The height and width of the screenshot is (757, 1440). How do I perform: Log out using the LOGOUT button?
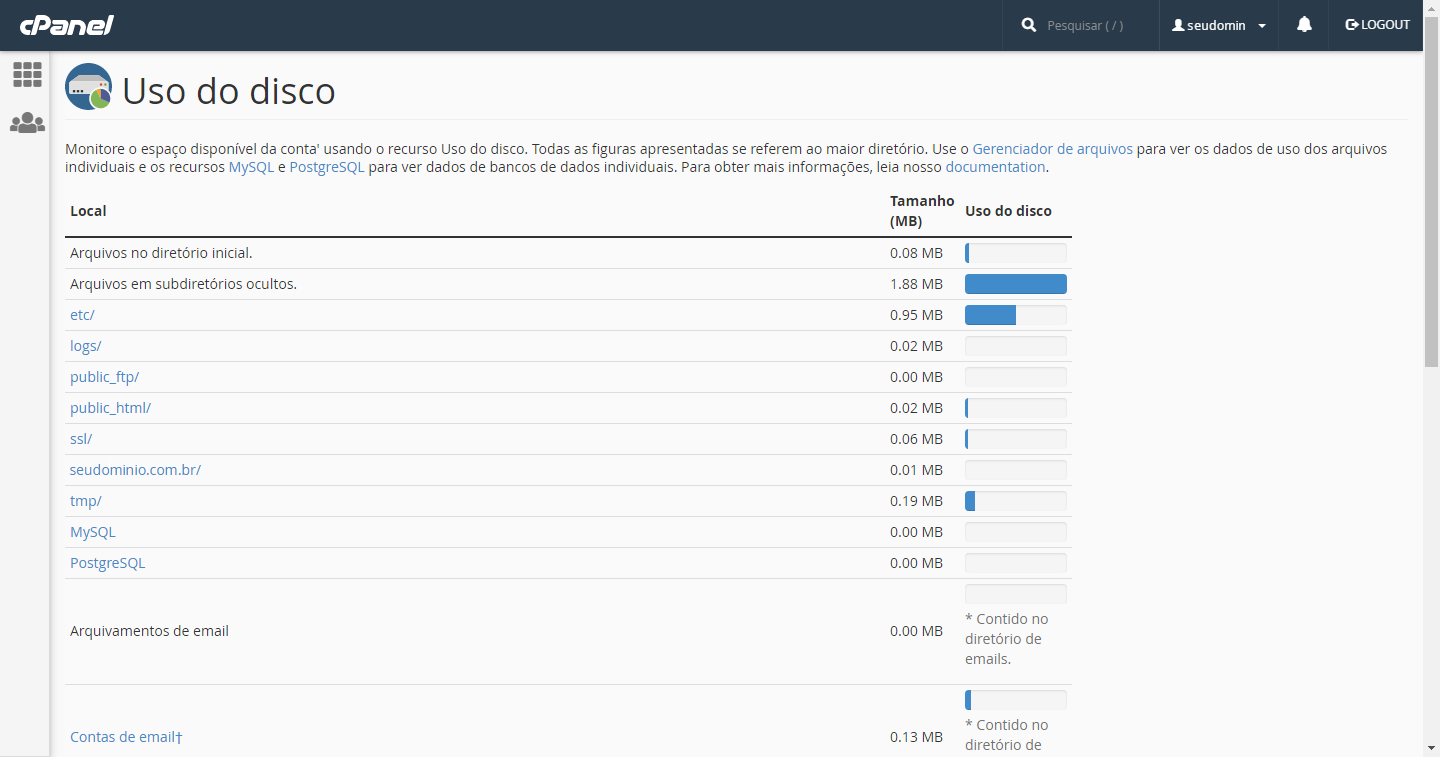tap(1377, 25)
